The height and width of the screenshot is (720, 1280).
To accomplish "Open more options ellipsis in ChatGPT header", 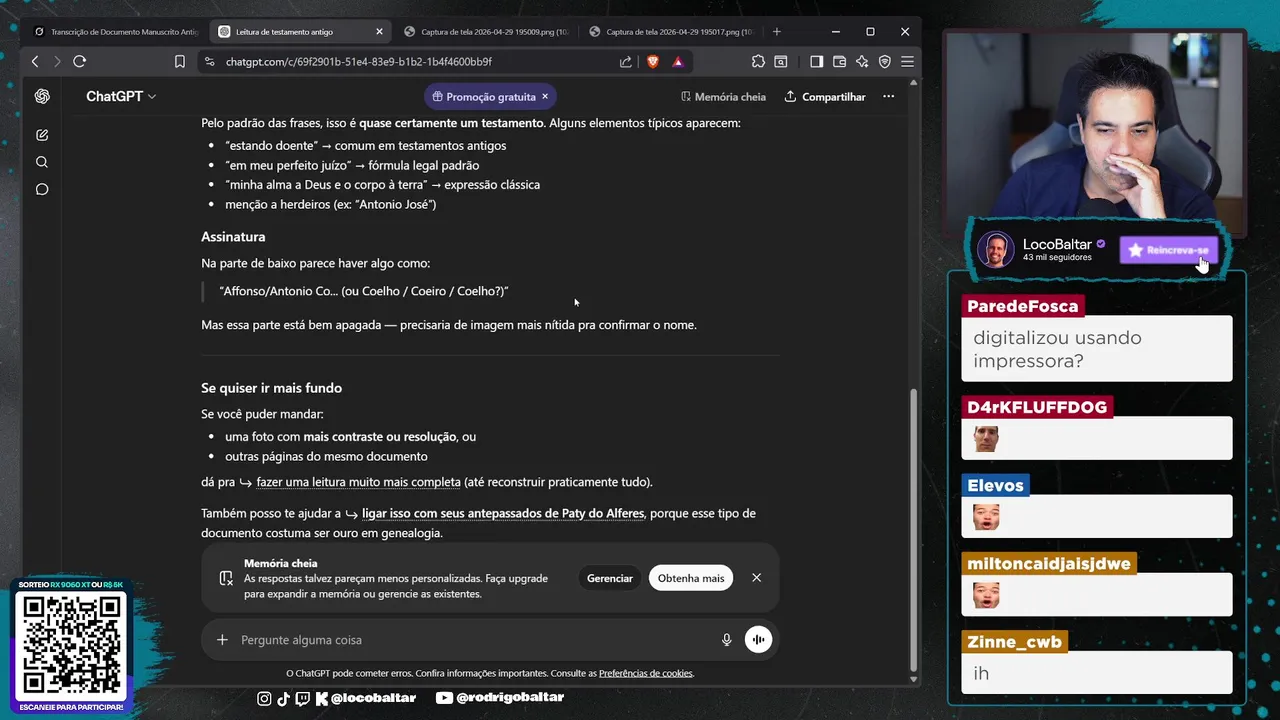I will [x=888, y=97].
